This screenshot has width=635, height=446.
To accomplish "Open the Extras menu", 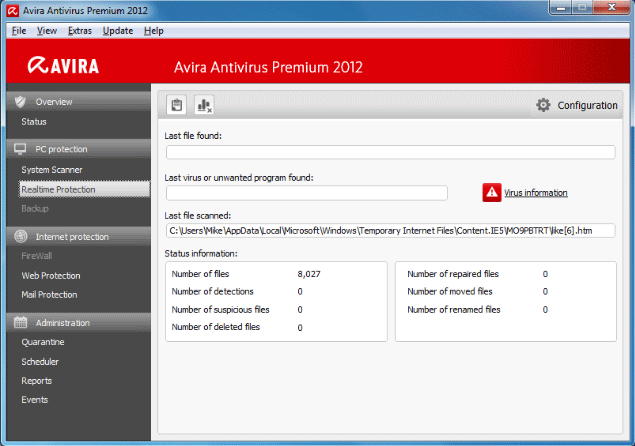I will tap(80, 31).
